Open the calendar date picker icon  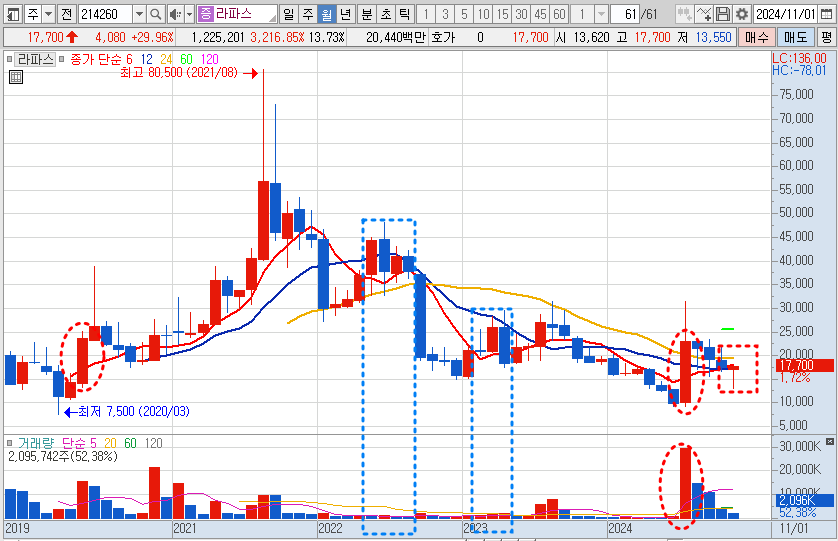826,14
